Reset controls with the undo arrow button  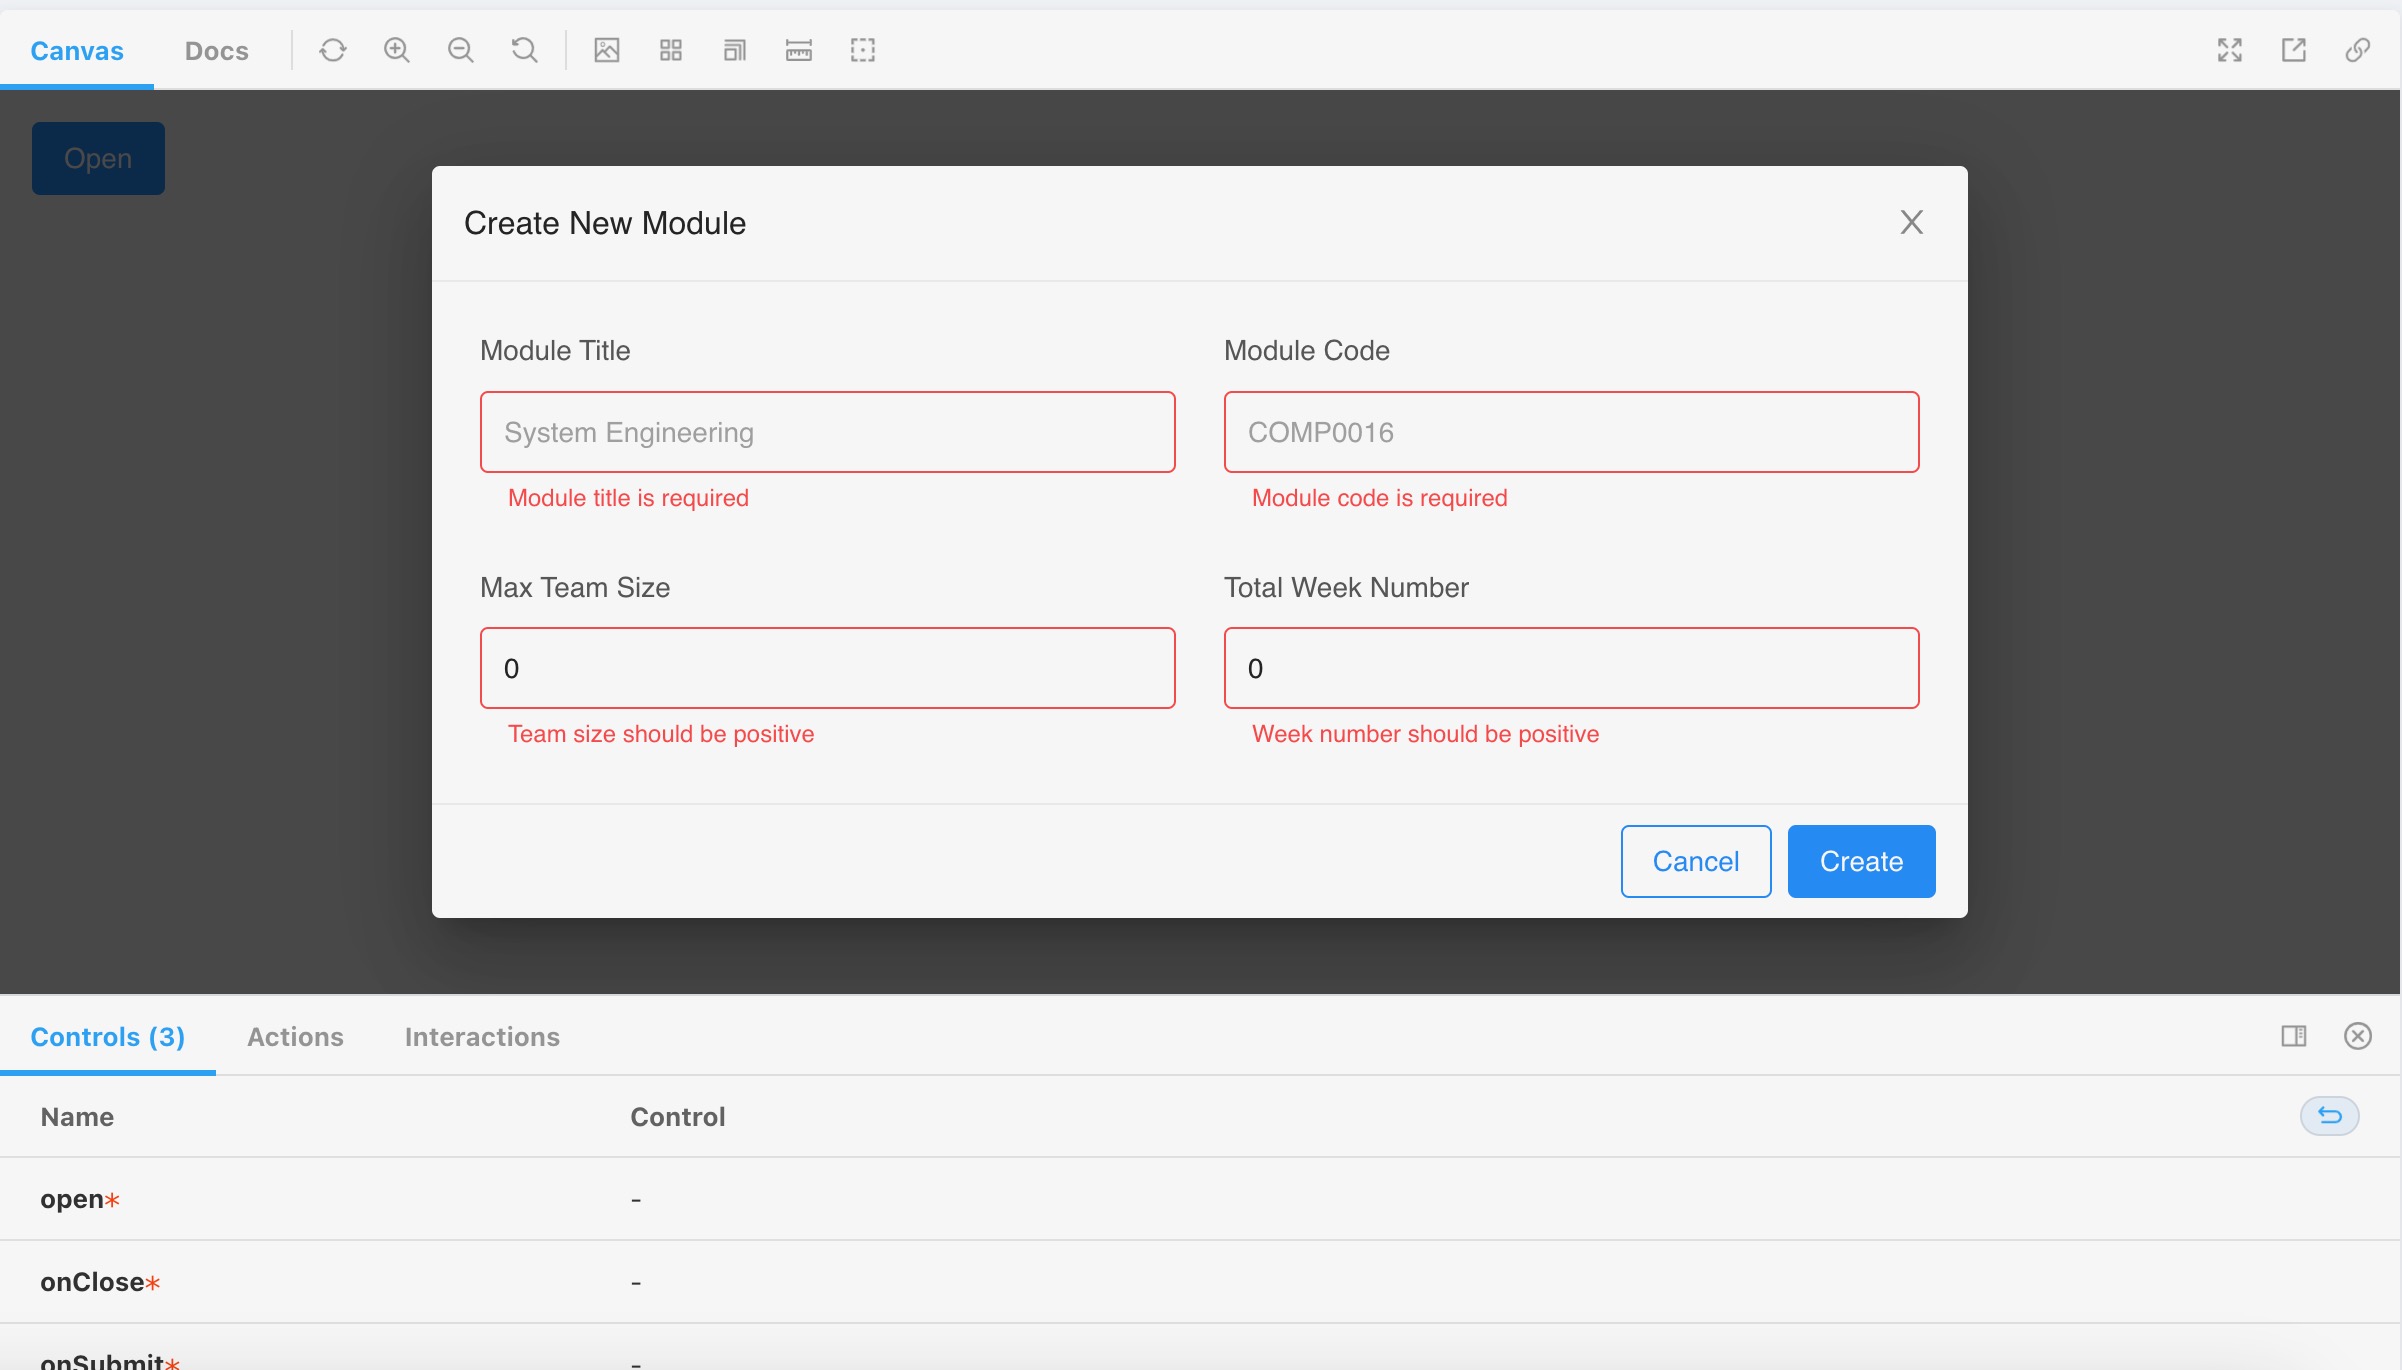pyautogui.click(x=2330, y=1116)
